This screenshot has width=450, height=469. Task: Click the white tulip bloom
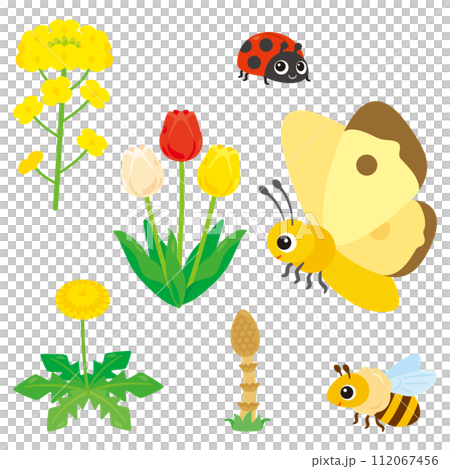[x=142, y=171]
